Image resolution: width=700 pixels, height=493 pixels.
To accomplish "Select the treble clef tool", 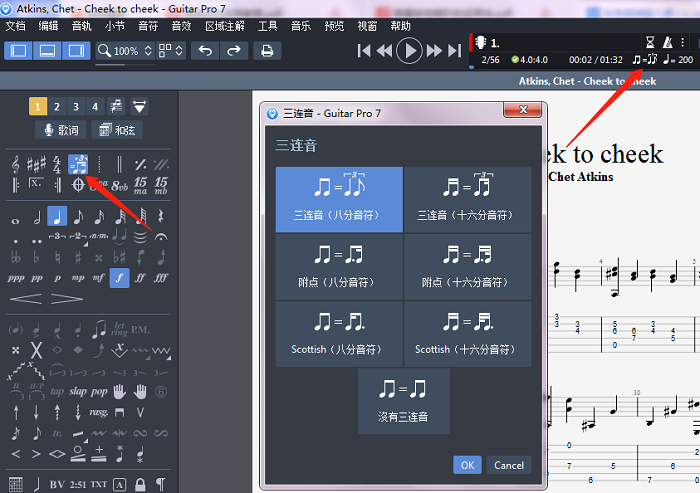I will pos(16,163).
